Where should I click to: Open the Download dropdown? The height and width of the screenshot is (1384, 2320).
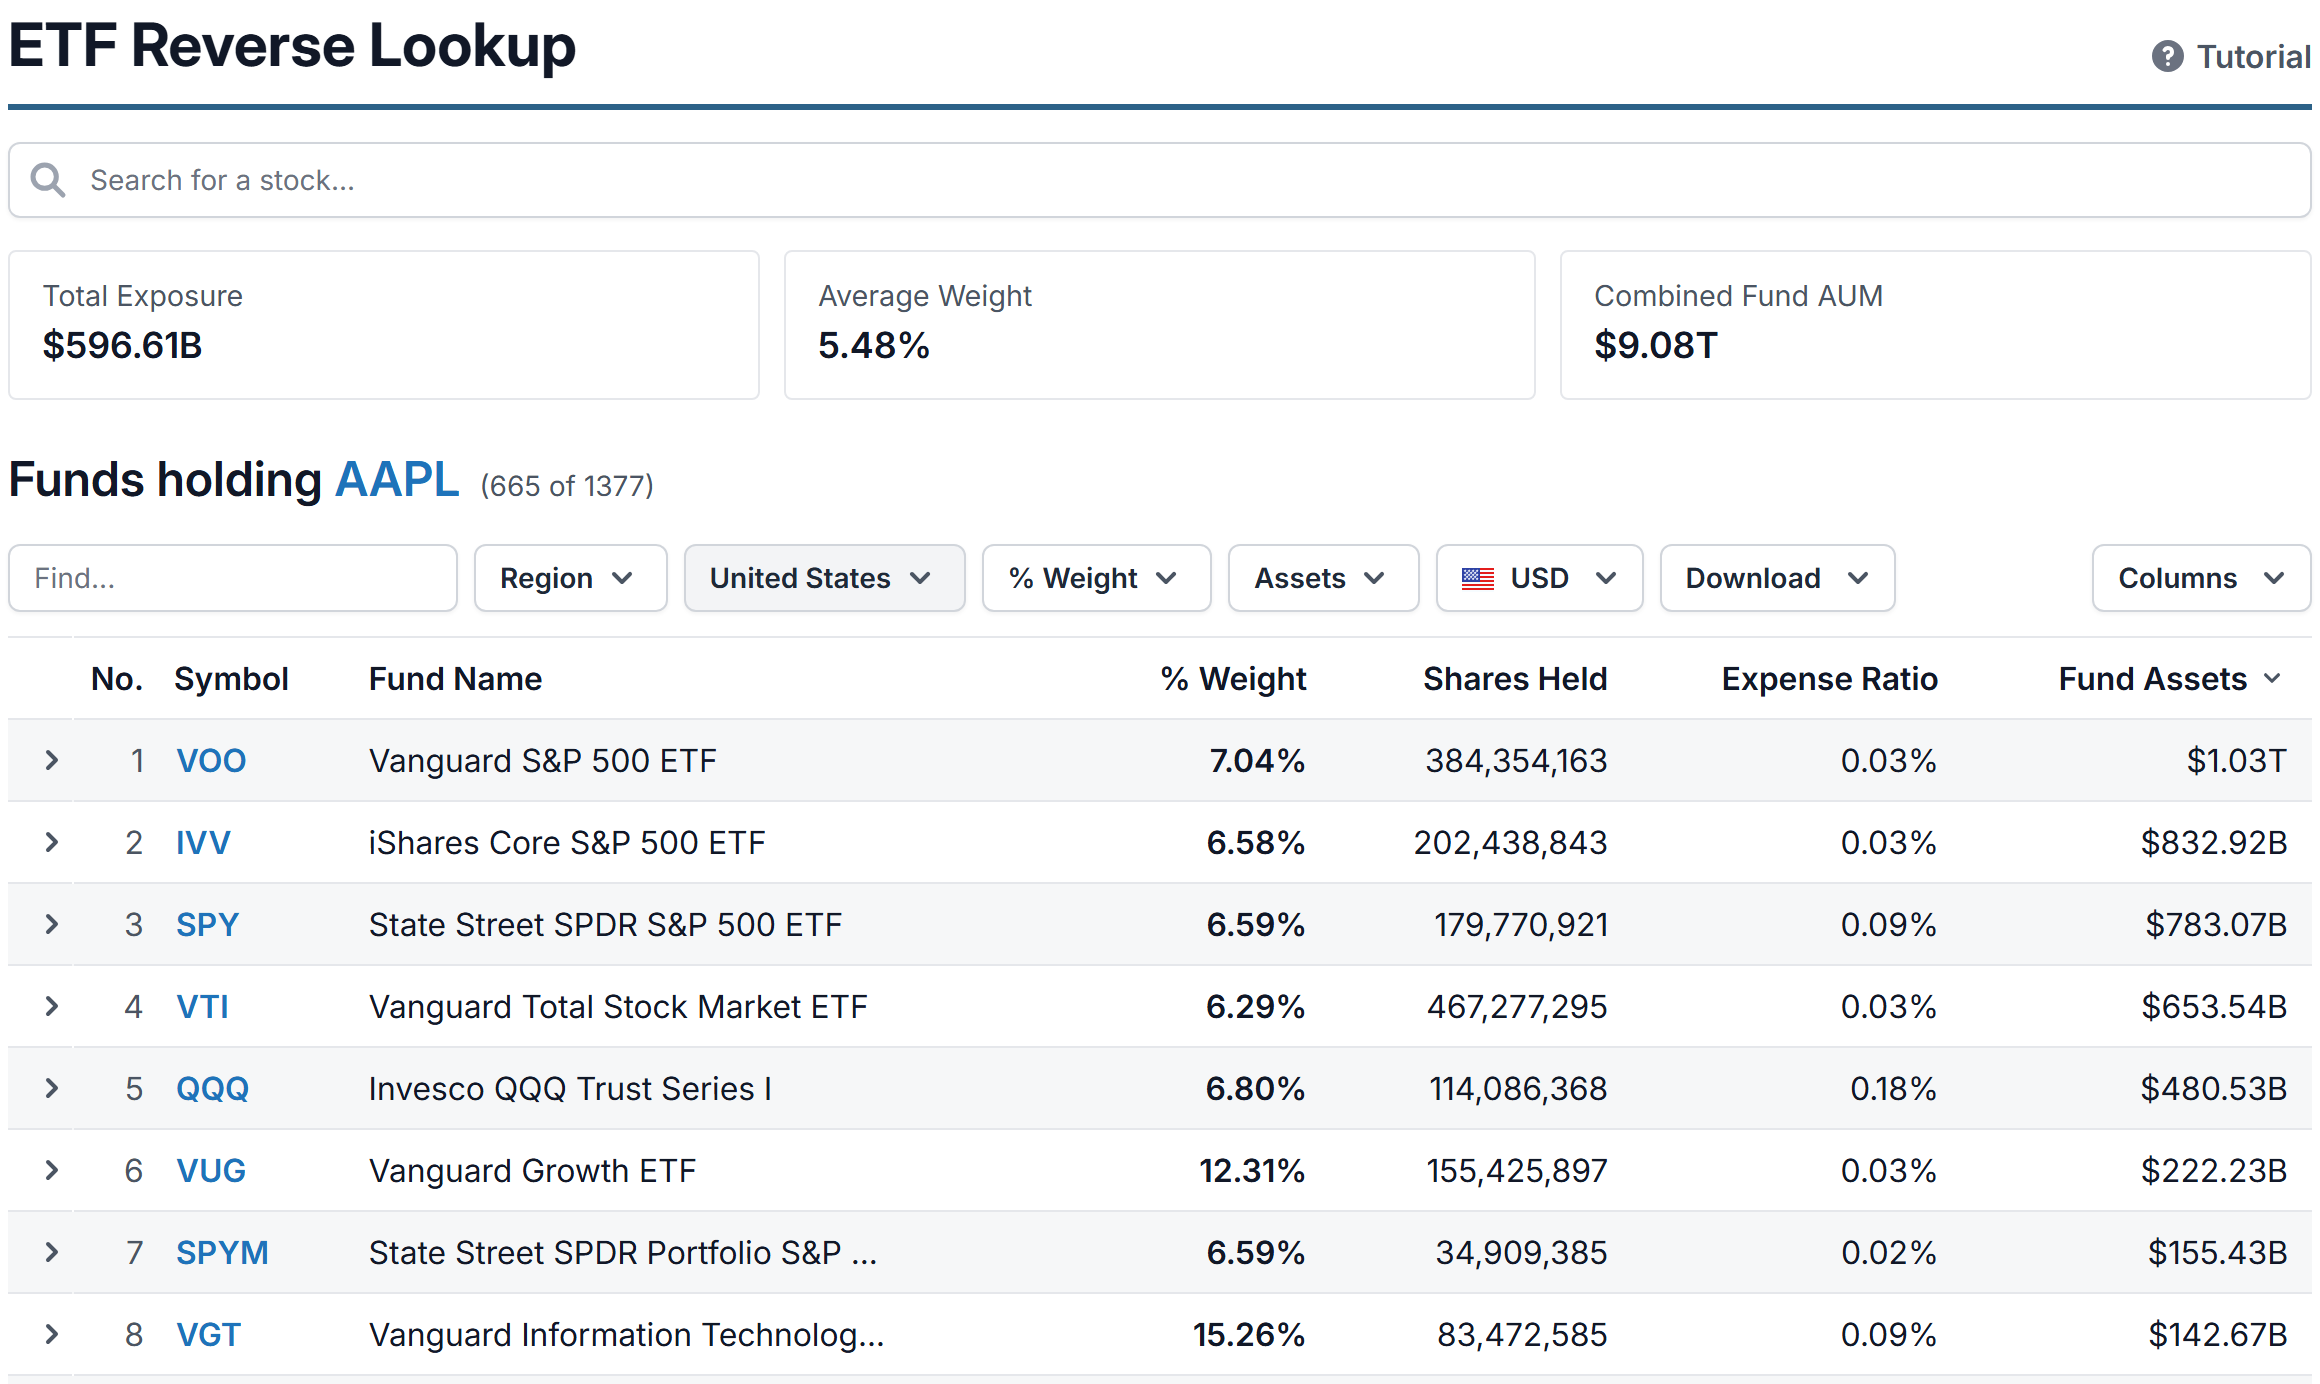pos(1777,578)
